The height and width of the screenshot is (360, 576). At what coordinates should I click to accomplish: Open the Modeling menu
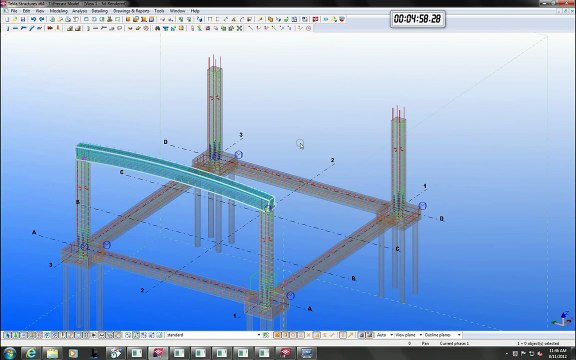[x=58, y=11]
